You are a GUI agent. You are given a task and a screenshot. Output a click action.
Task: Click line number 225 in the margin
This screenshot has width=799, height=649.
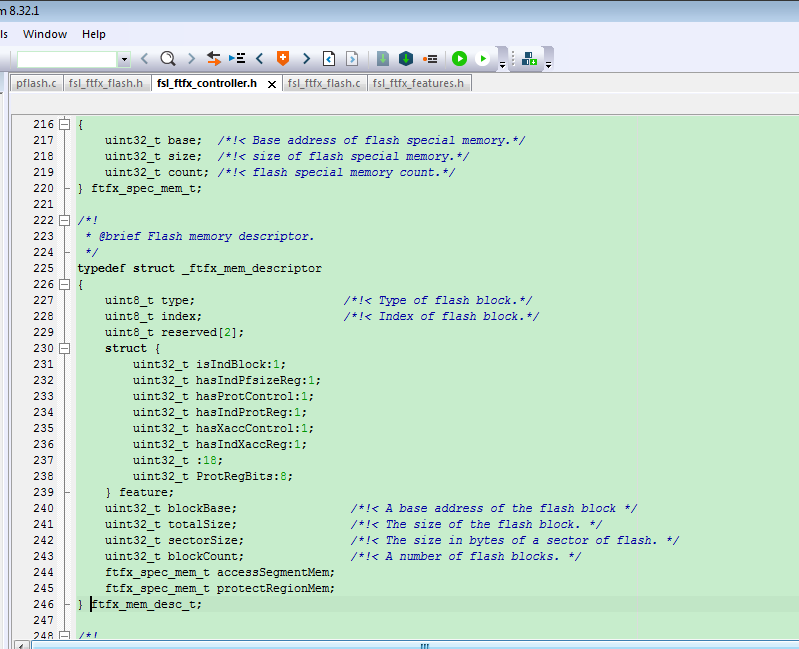tap(43, 268)
